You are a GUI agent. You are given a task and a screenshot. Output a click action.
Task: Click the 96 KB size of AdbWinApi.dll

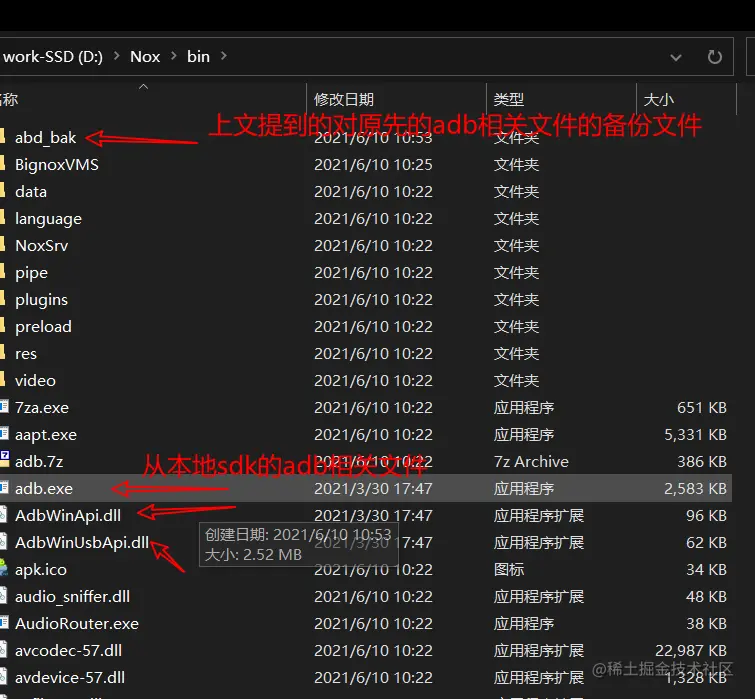click(706, 516)
